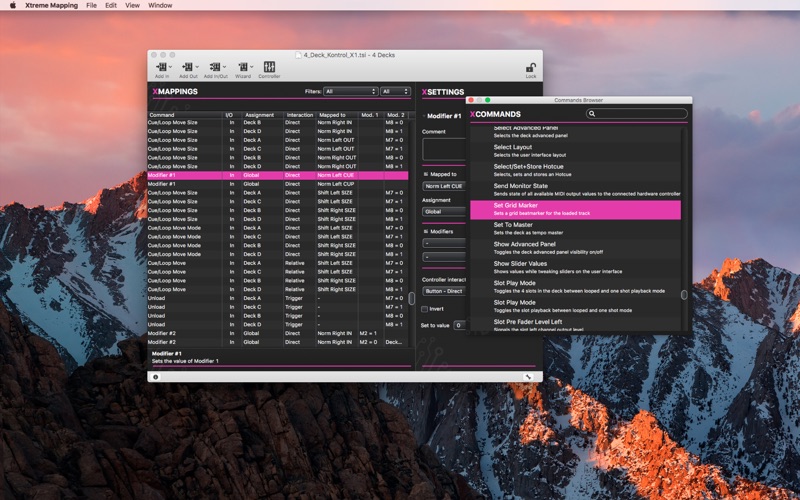Open the Apple menu
This screenshot has width=800, height=500.
pyautogui.click(x=13, y=5)
